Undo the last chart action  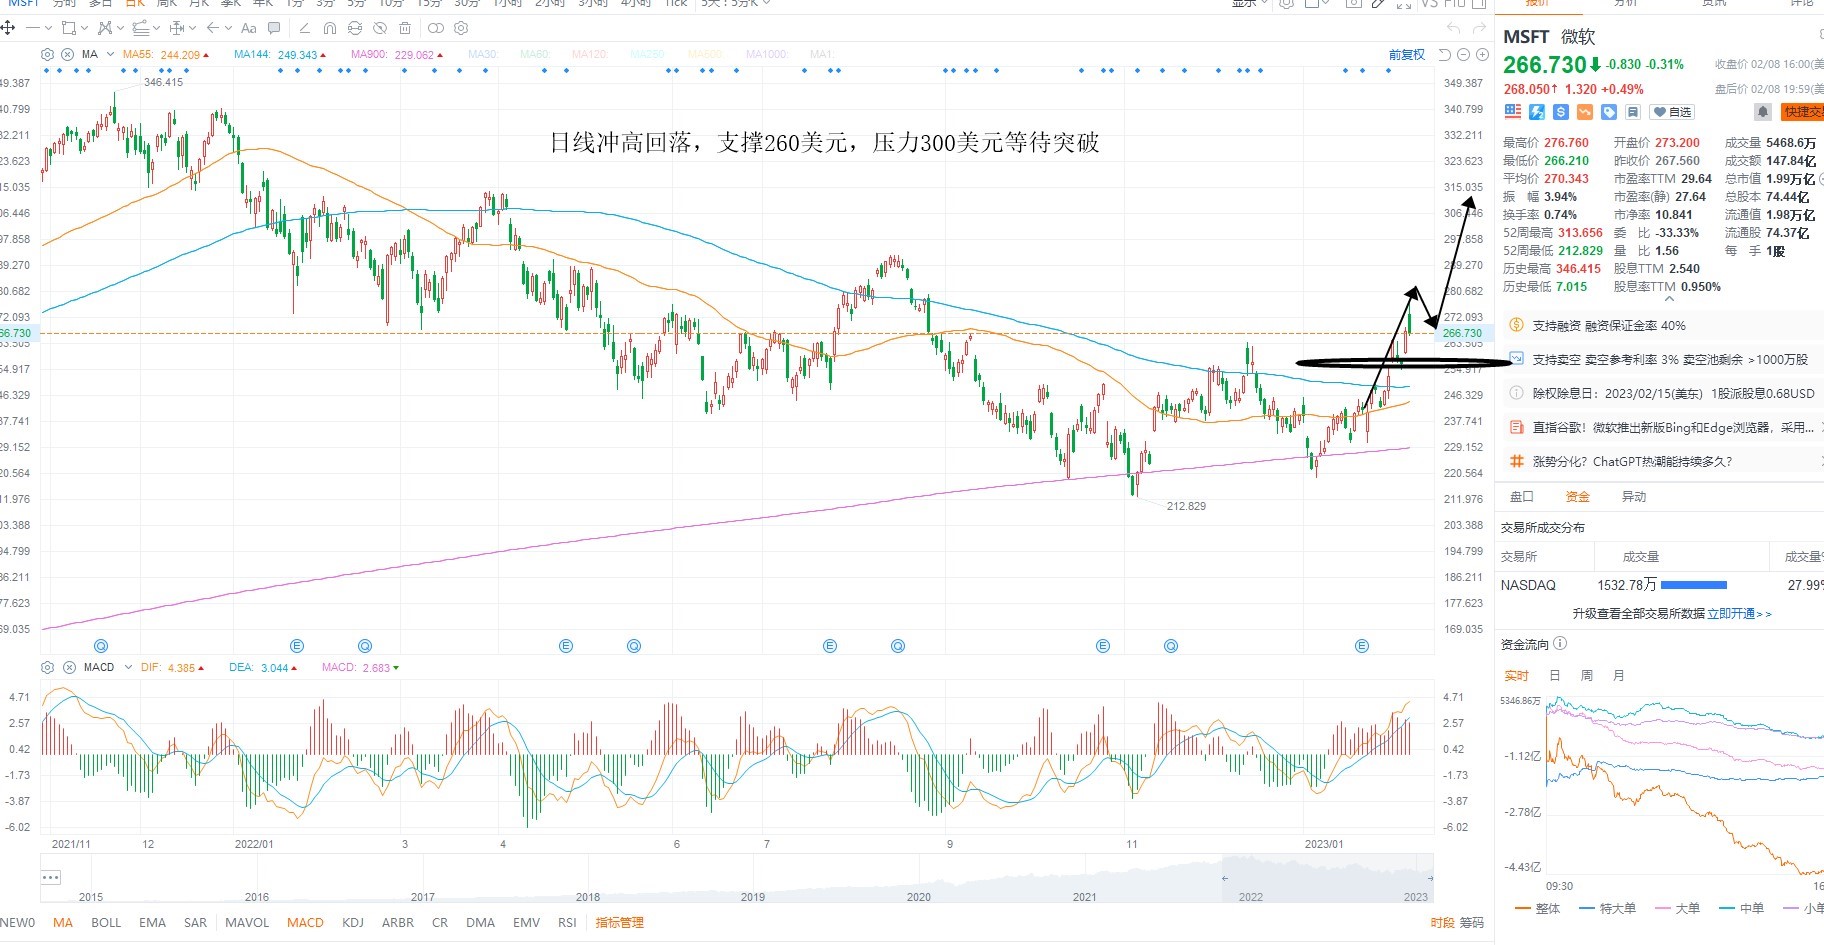click(1453, 28)
